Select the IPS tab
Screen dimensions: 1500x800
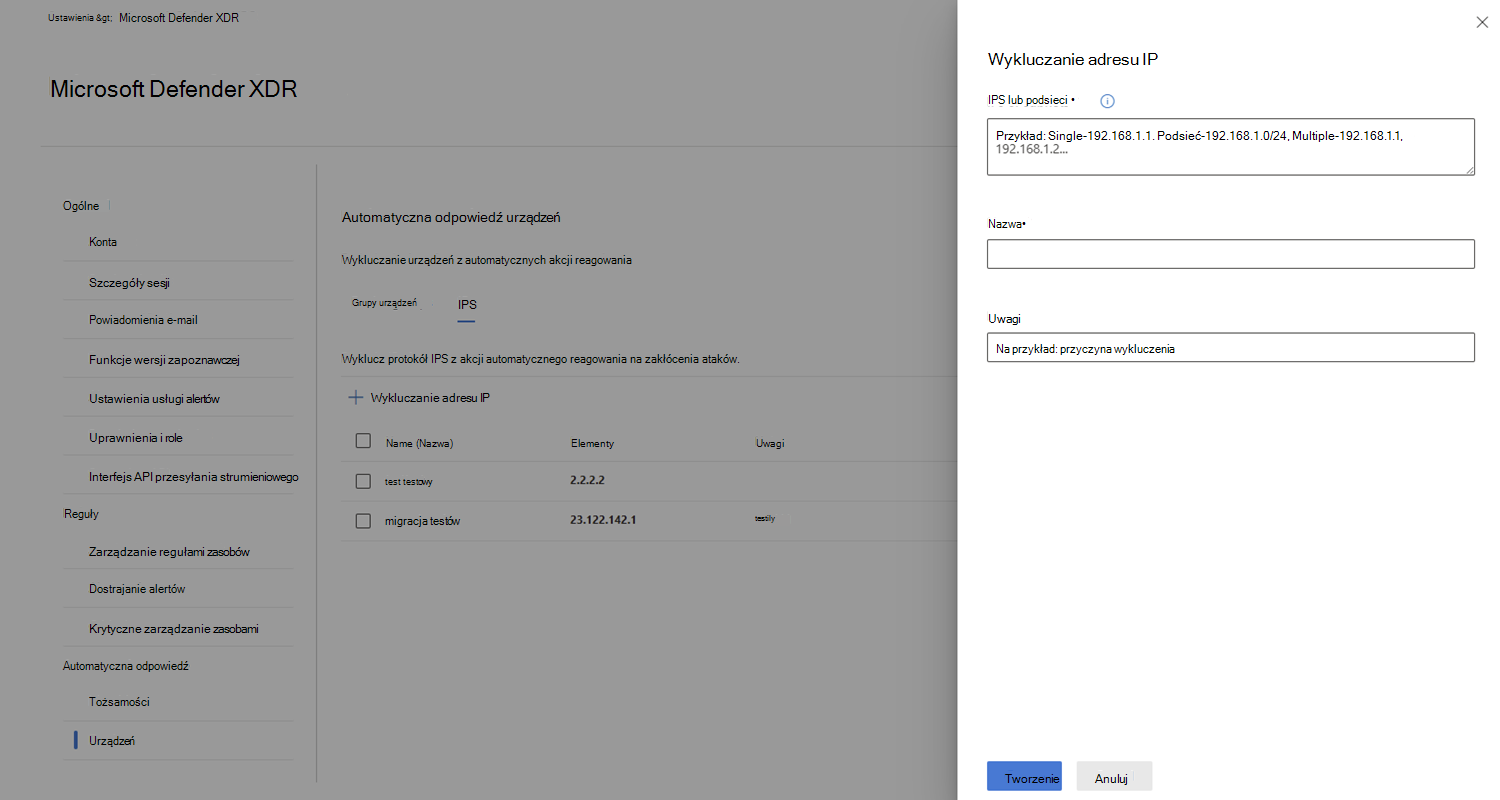pyautogui.click(x=467, y=303)
